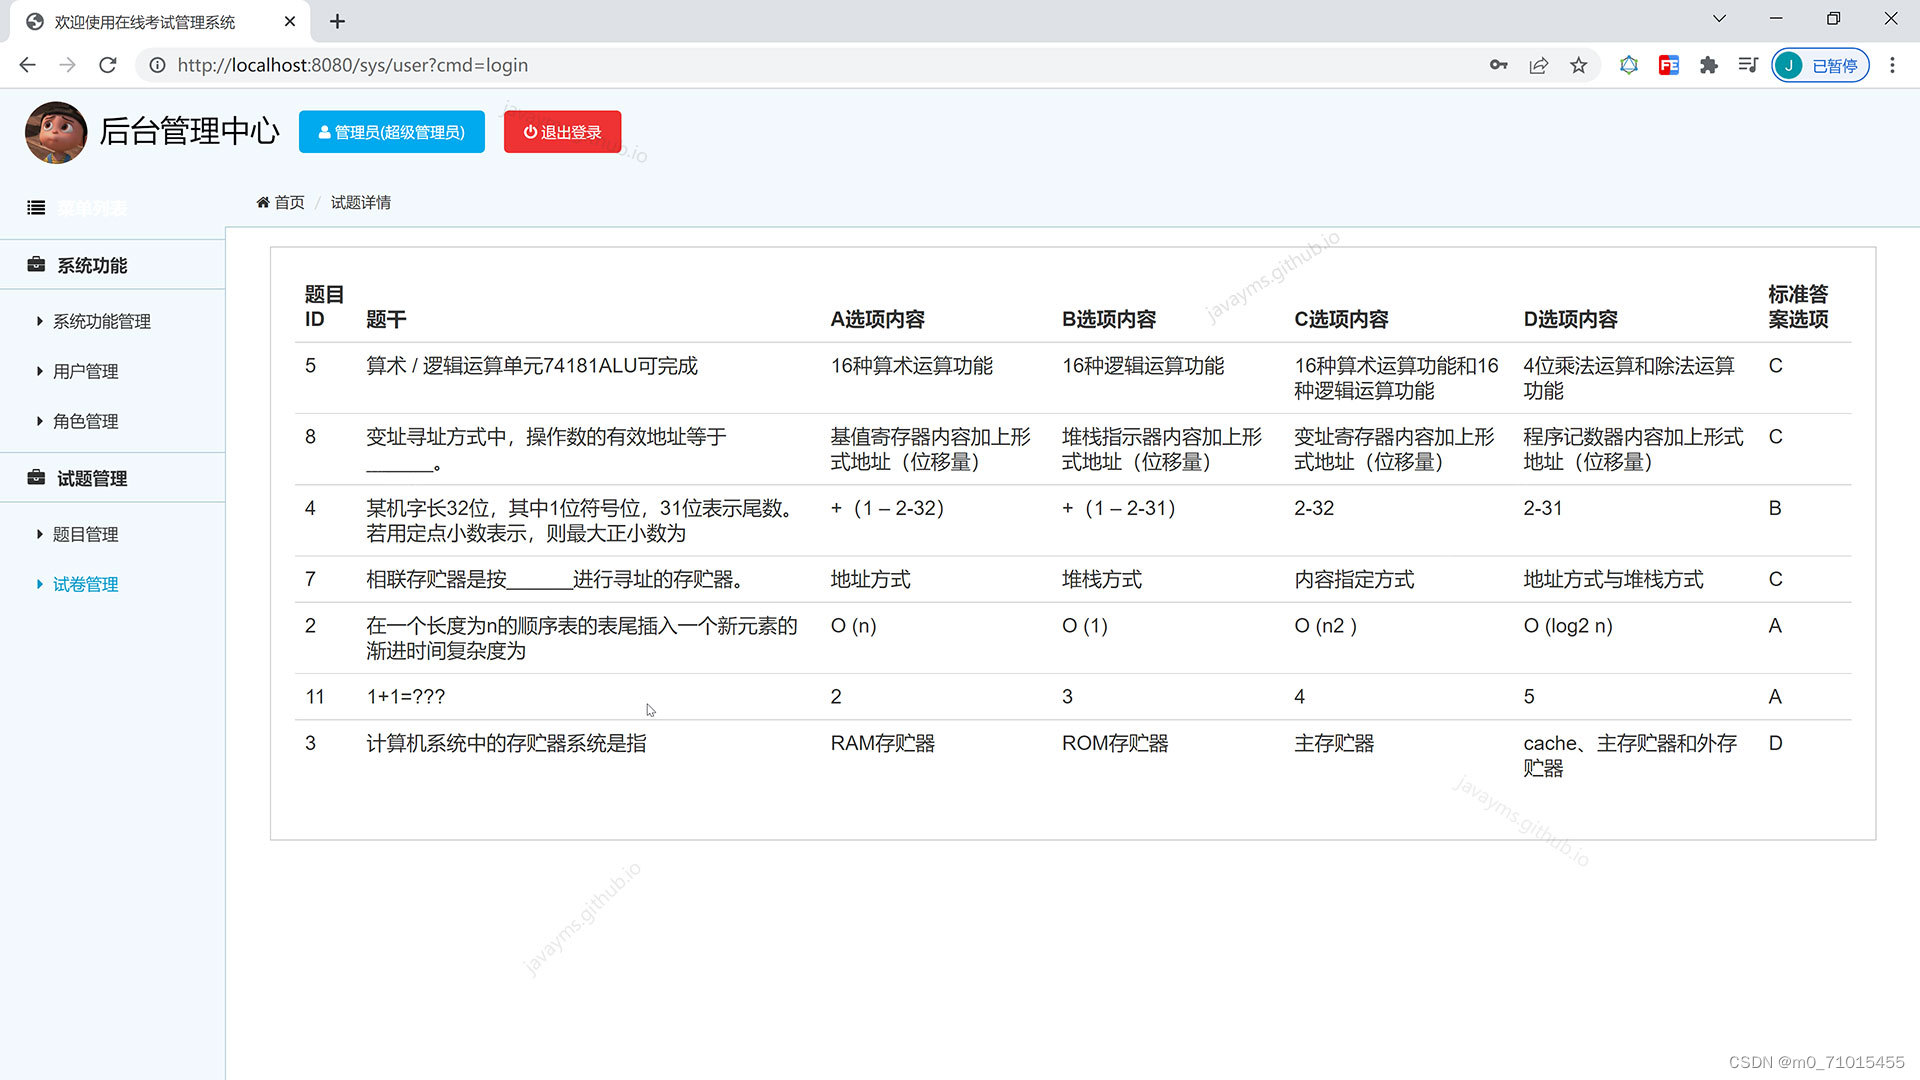Open the 首页 breadcrumb link
1920x1080 pixels.
click(288, 201)
